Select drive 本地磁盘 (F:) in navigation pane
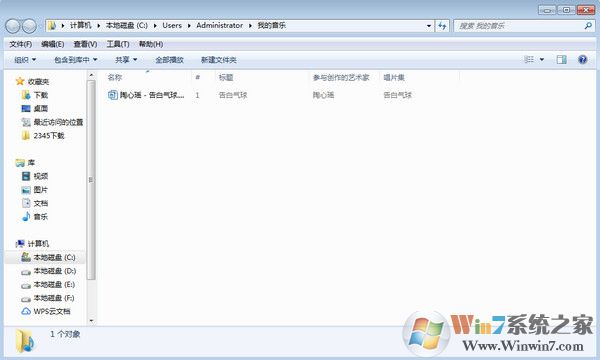 54,298
